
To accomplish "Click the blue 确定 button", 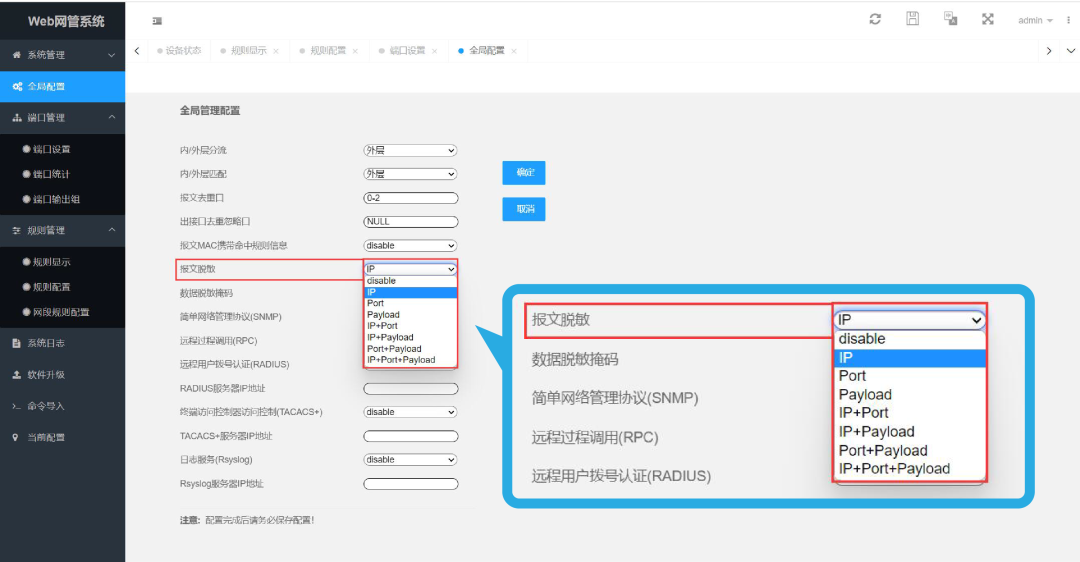I will click(x=524, y=173).
